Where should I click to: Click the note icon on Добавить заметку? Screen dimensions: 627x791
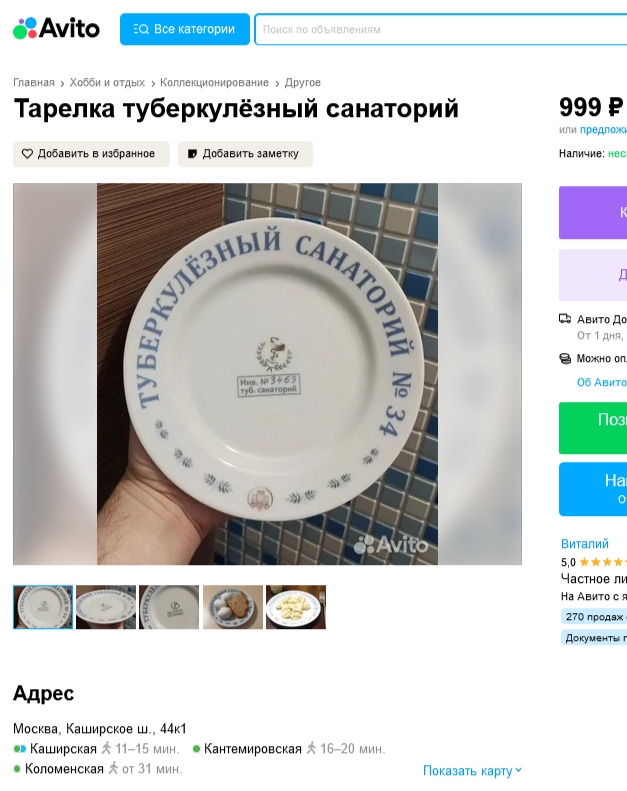192,154
